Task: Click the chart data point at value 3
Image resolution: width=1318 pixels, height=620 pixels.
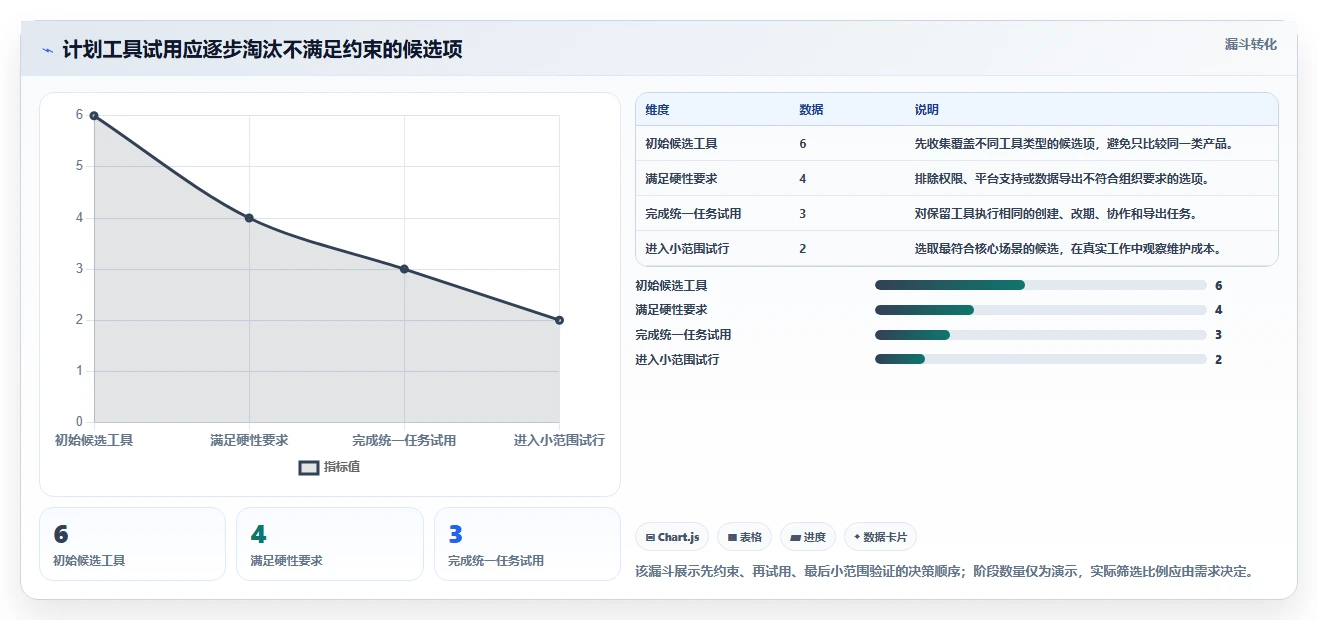Action: [404, 269]
